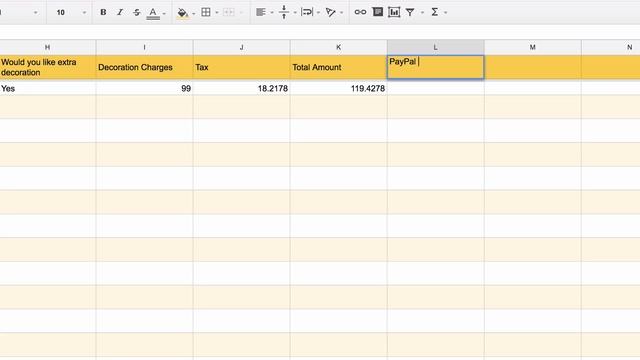Expand the merge cells dropdown arrow

(240, 13)
